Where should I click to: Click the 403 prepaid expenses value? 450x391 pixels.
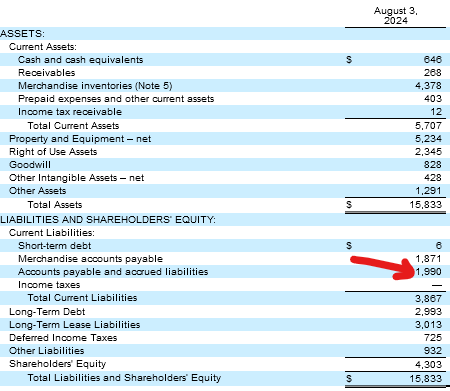click(433, 99)
